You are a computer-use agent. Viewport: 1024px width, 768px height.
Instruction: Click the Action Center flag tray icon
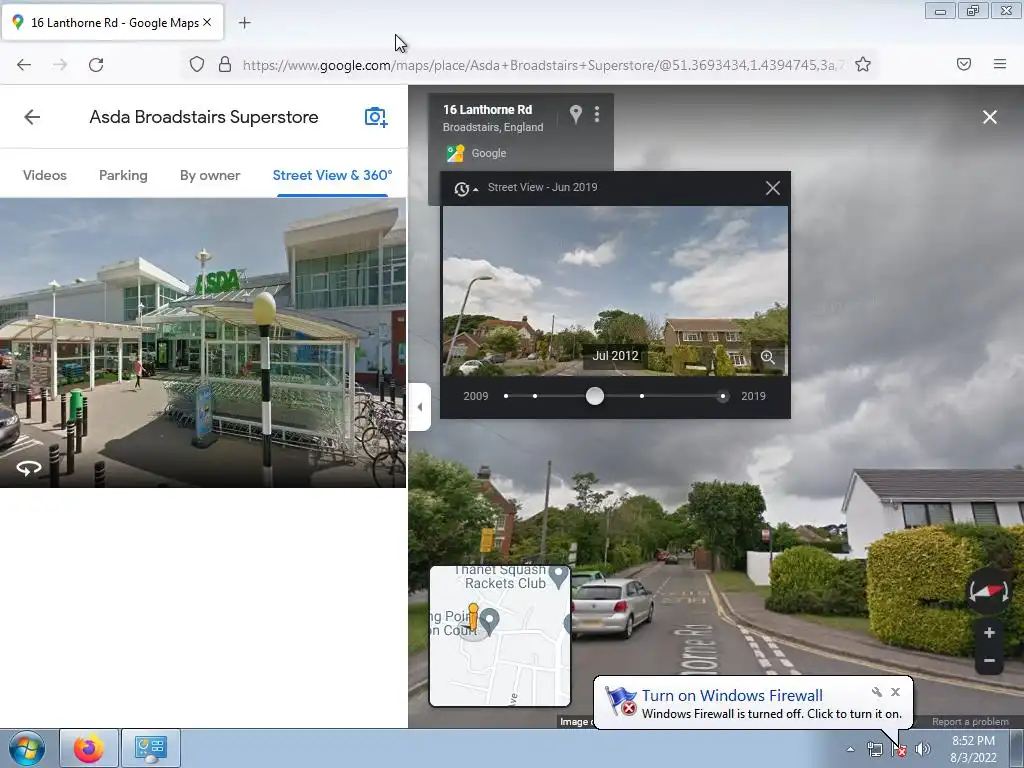pos(899,749)
